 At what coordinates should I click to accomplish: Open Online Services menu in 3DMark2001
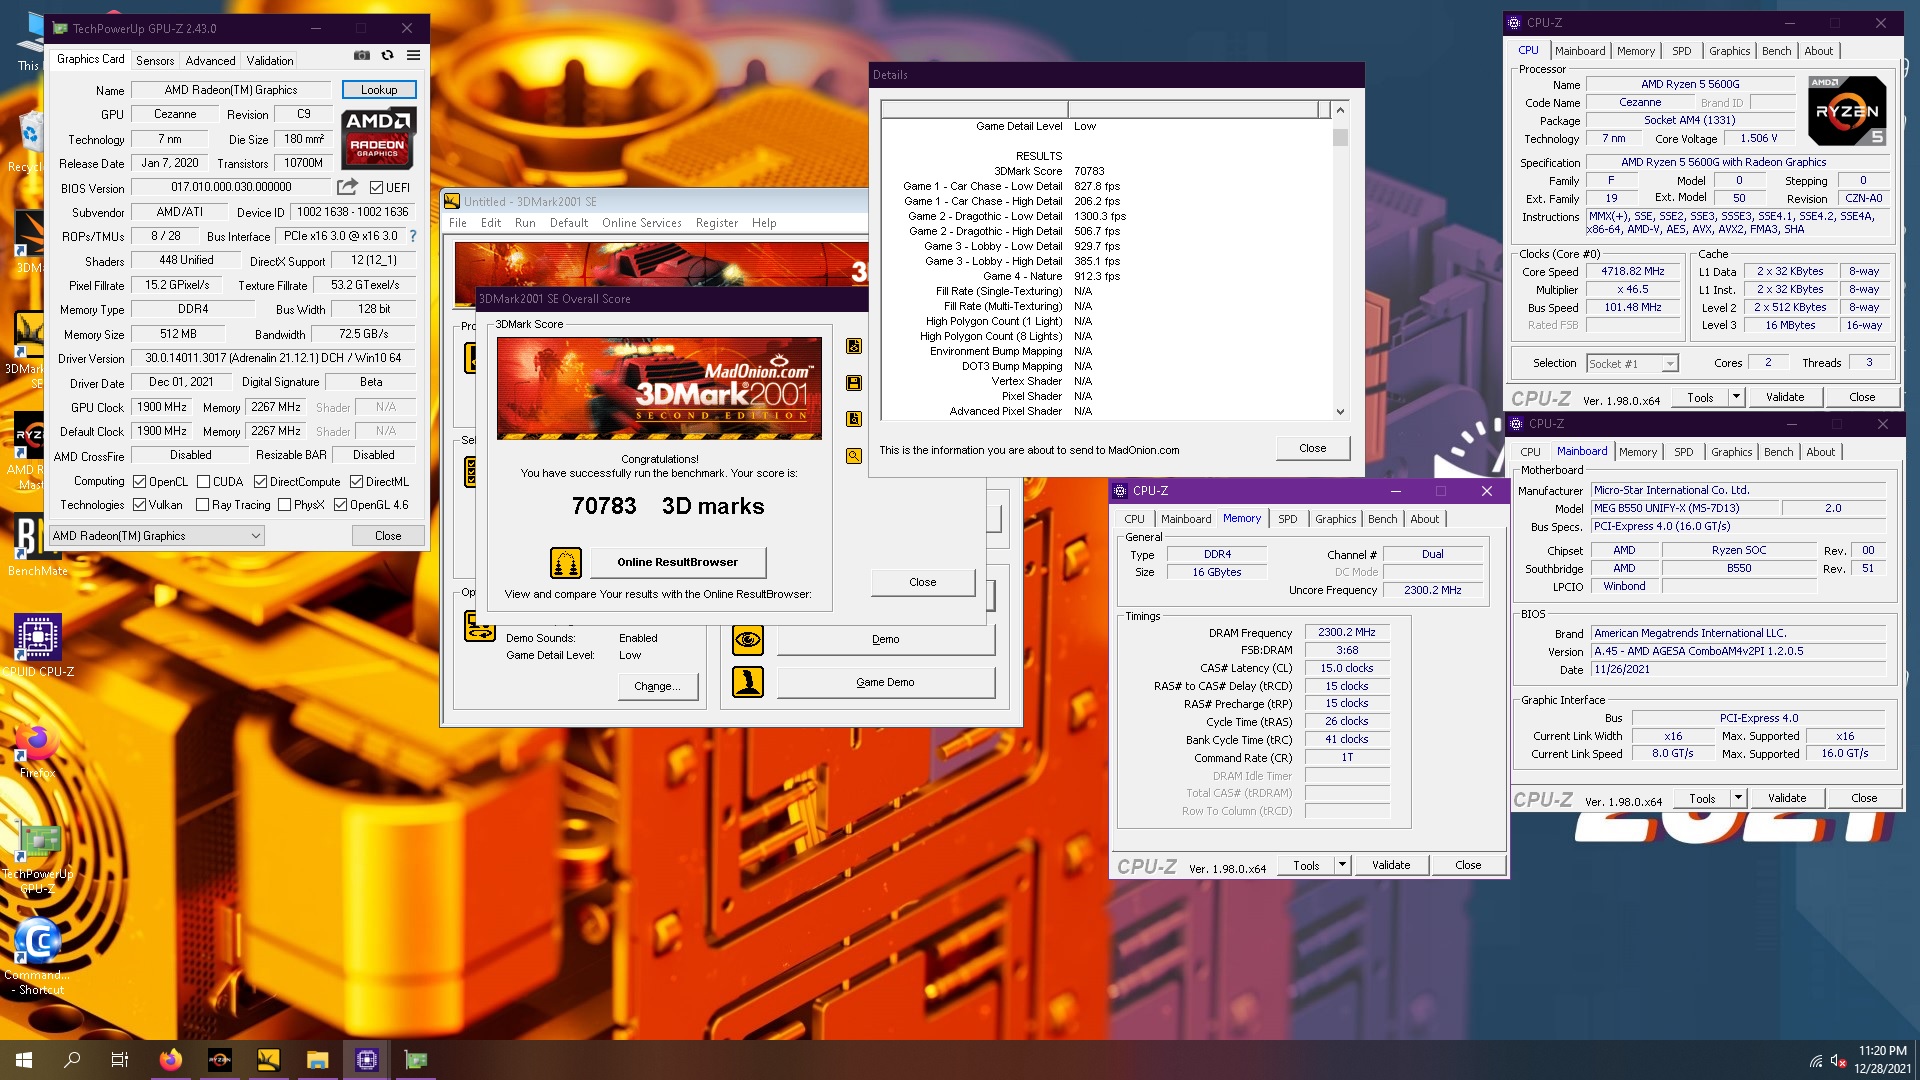pos(641,223)
